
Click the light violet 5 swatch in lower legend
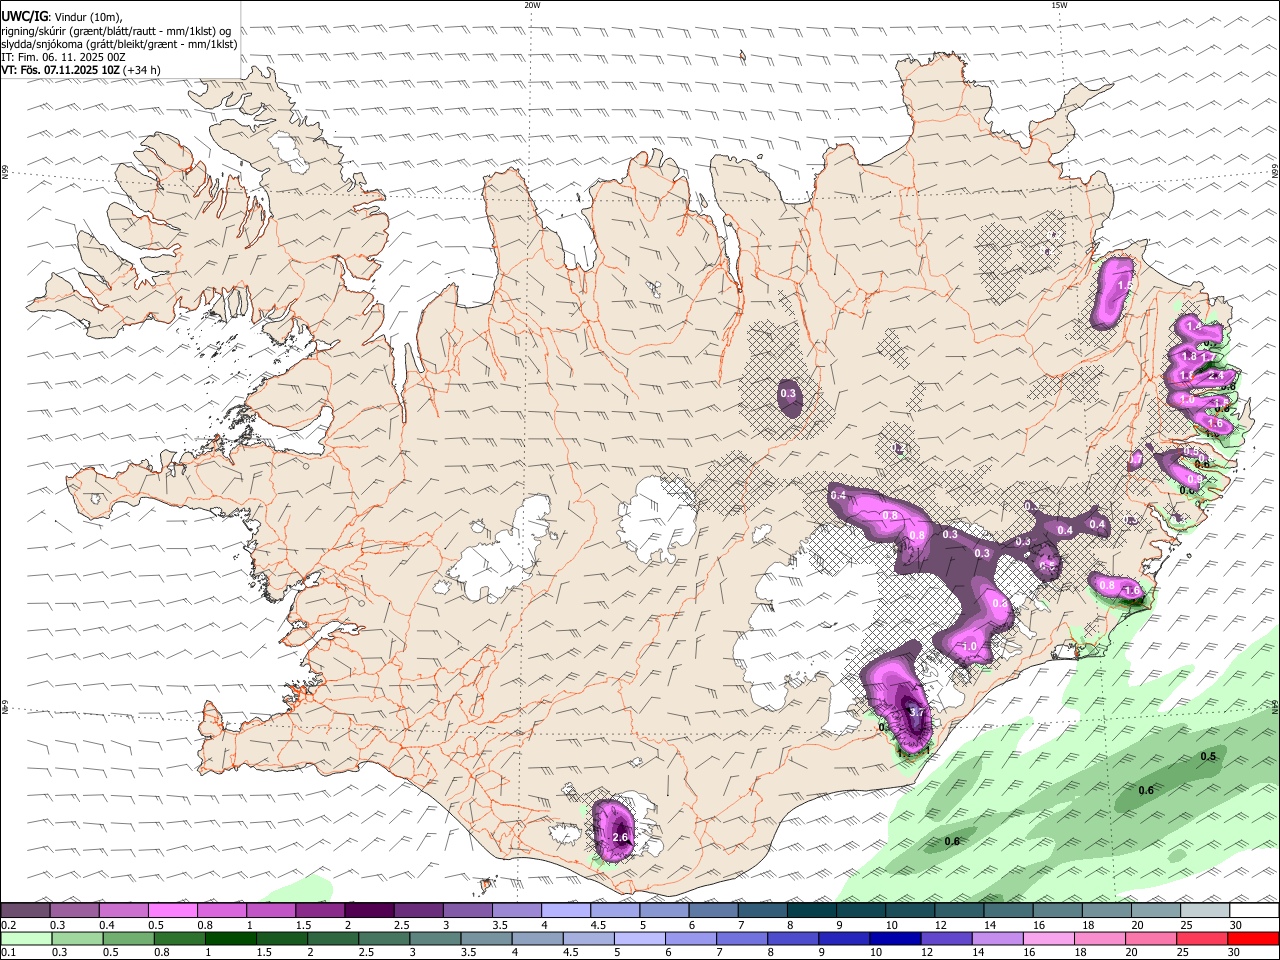tap(639, 939)
